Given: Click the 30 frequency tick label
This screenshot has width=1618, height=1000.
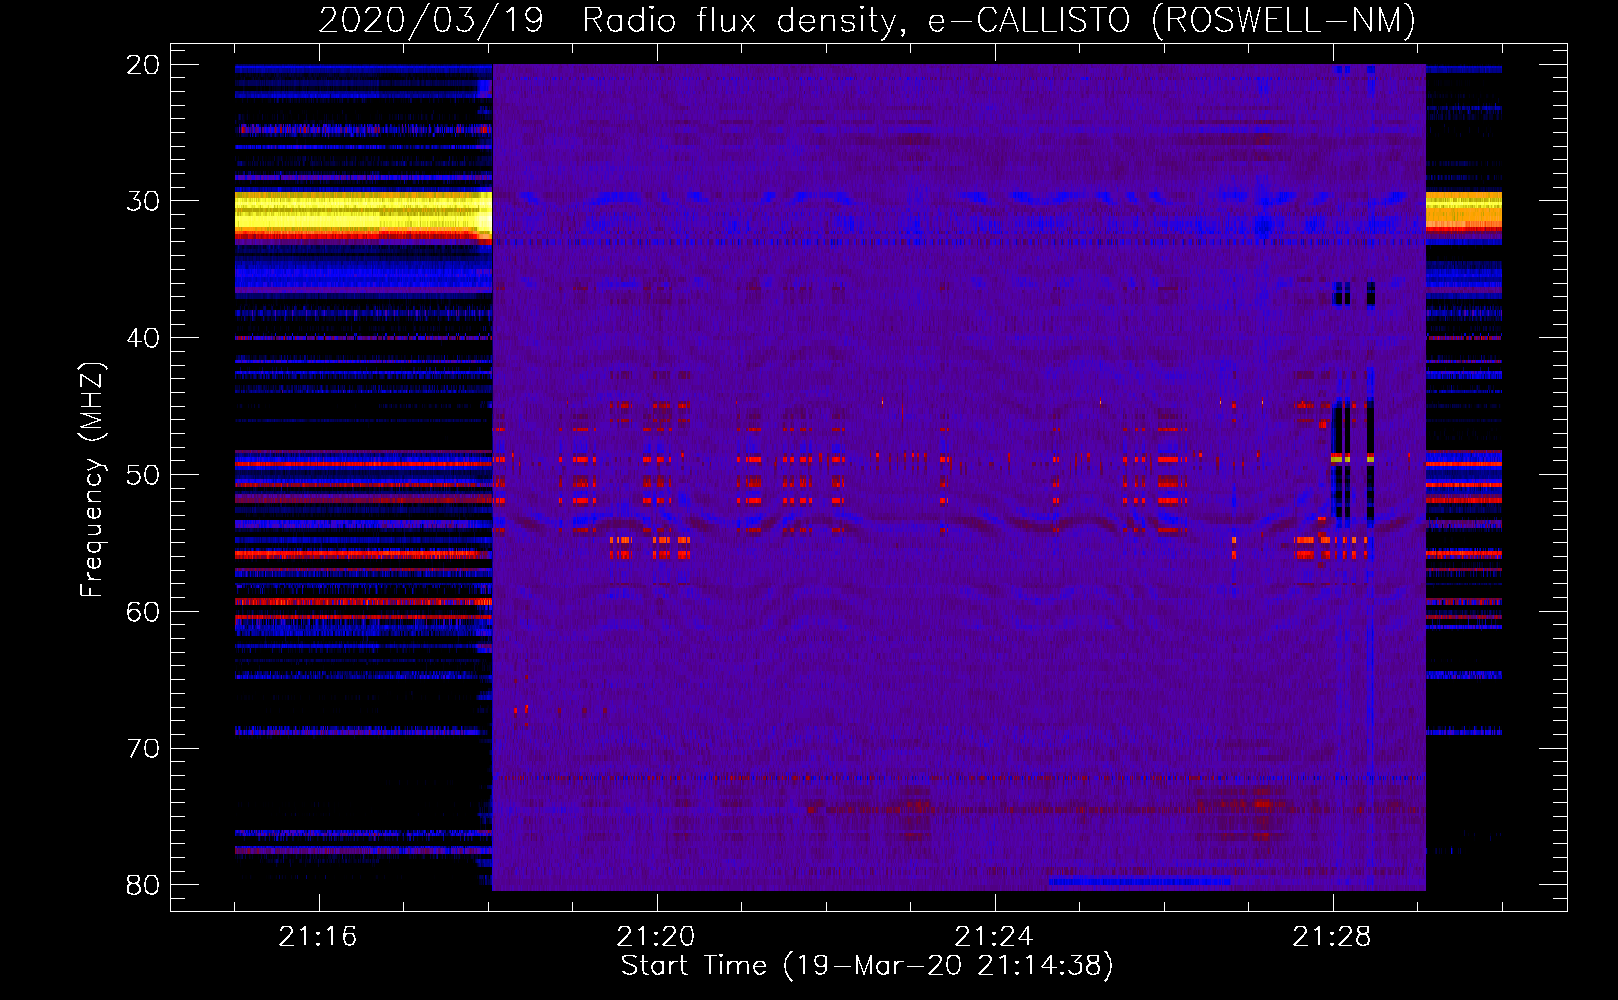Looking at the screenshot, I should [143, 201].
